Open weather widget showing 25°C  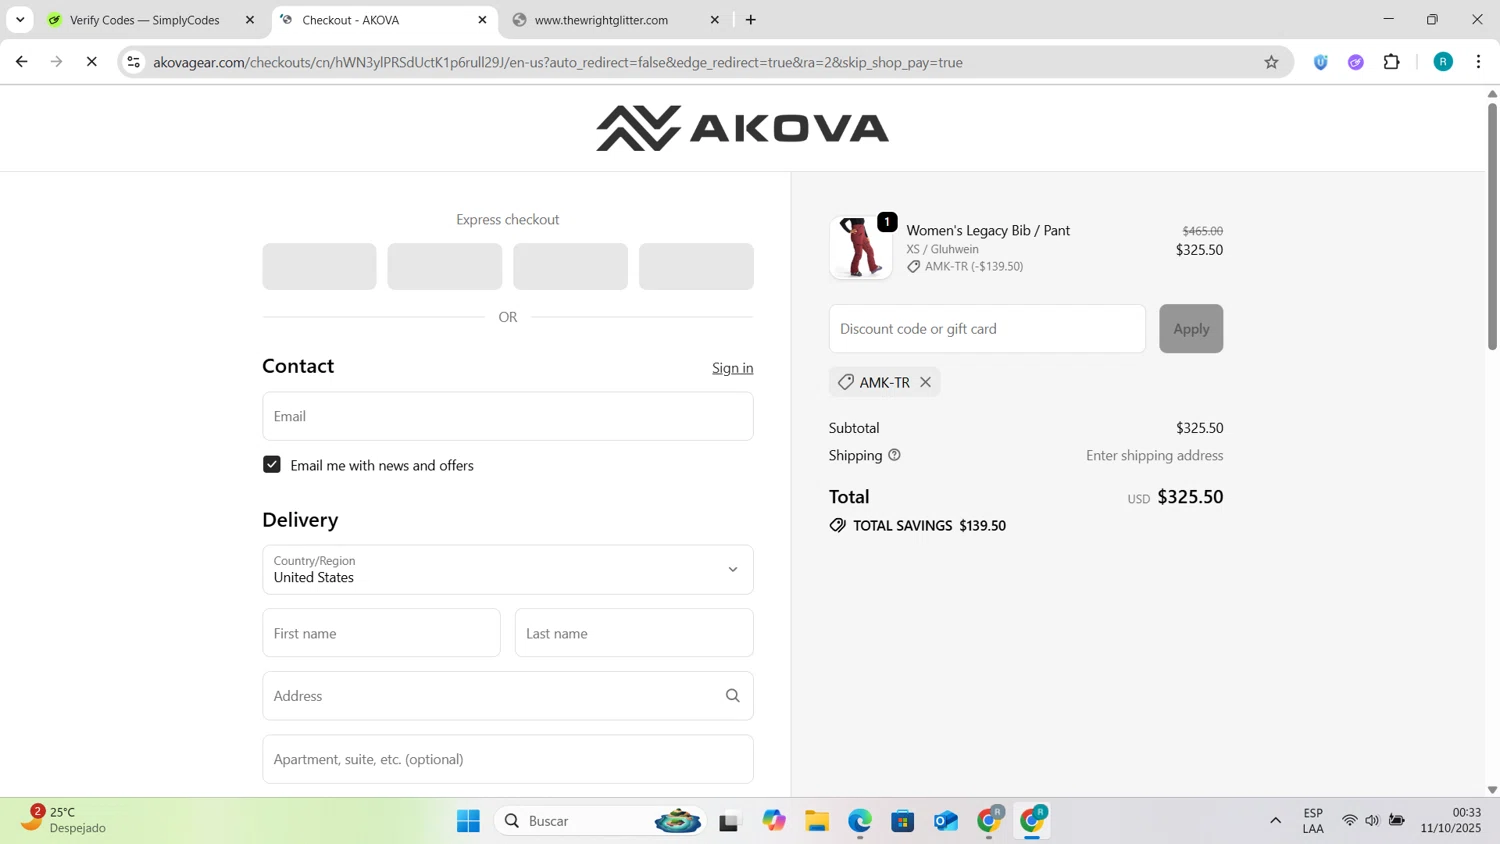click(x=64, y=820)
